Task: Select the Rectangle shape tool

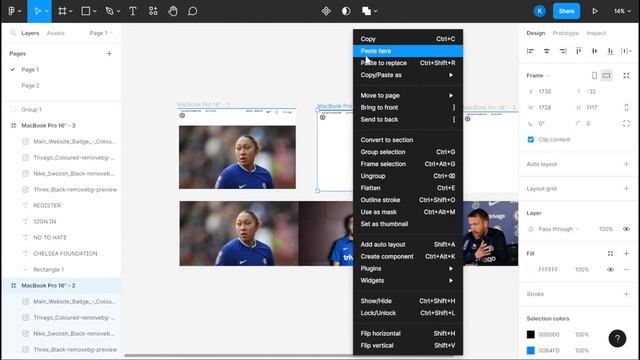Action: point(86,11)
